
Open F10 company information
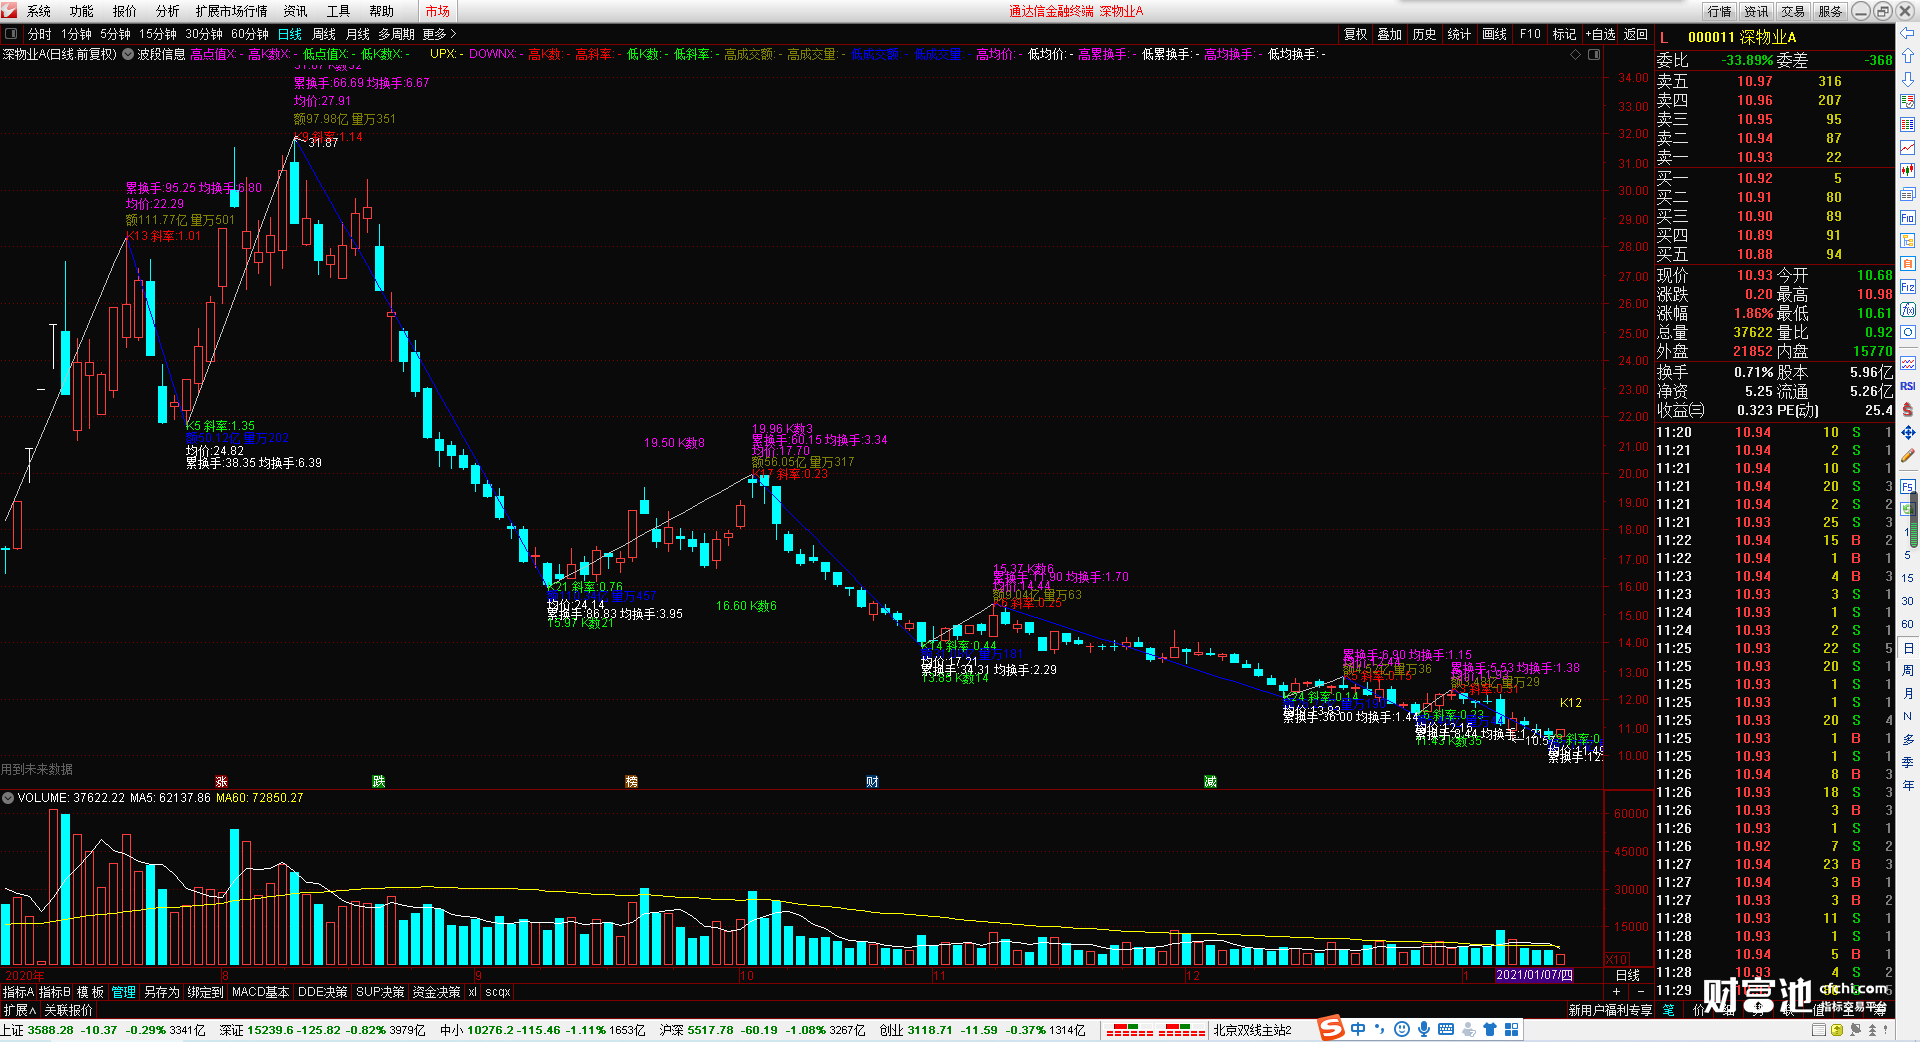click(x=1530, y=34)
